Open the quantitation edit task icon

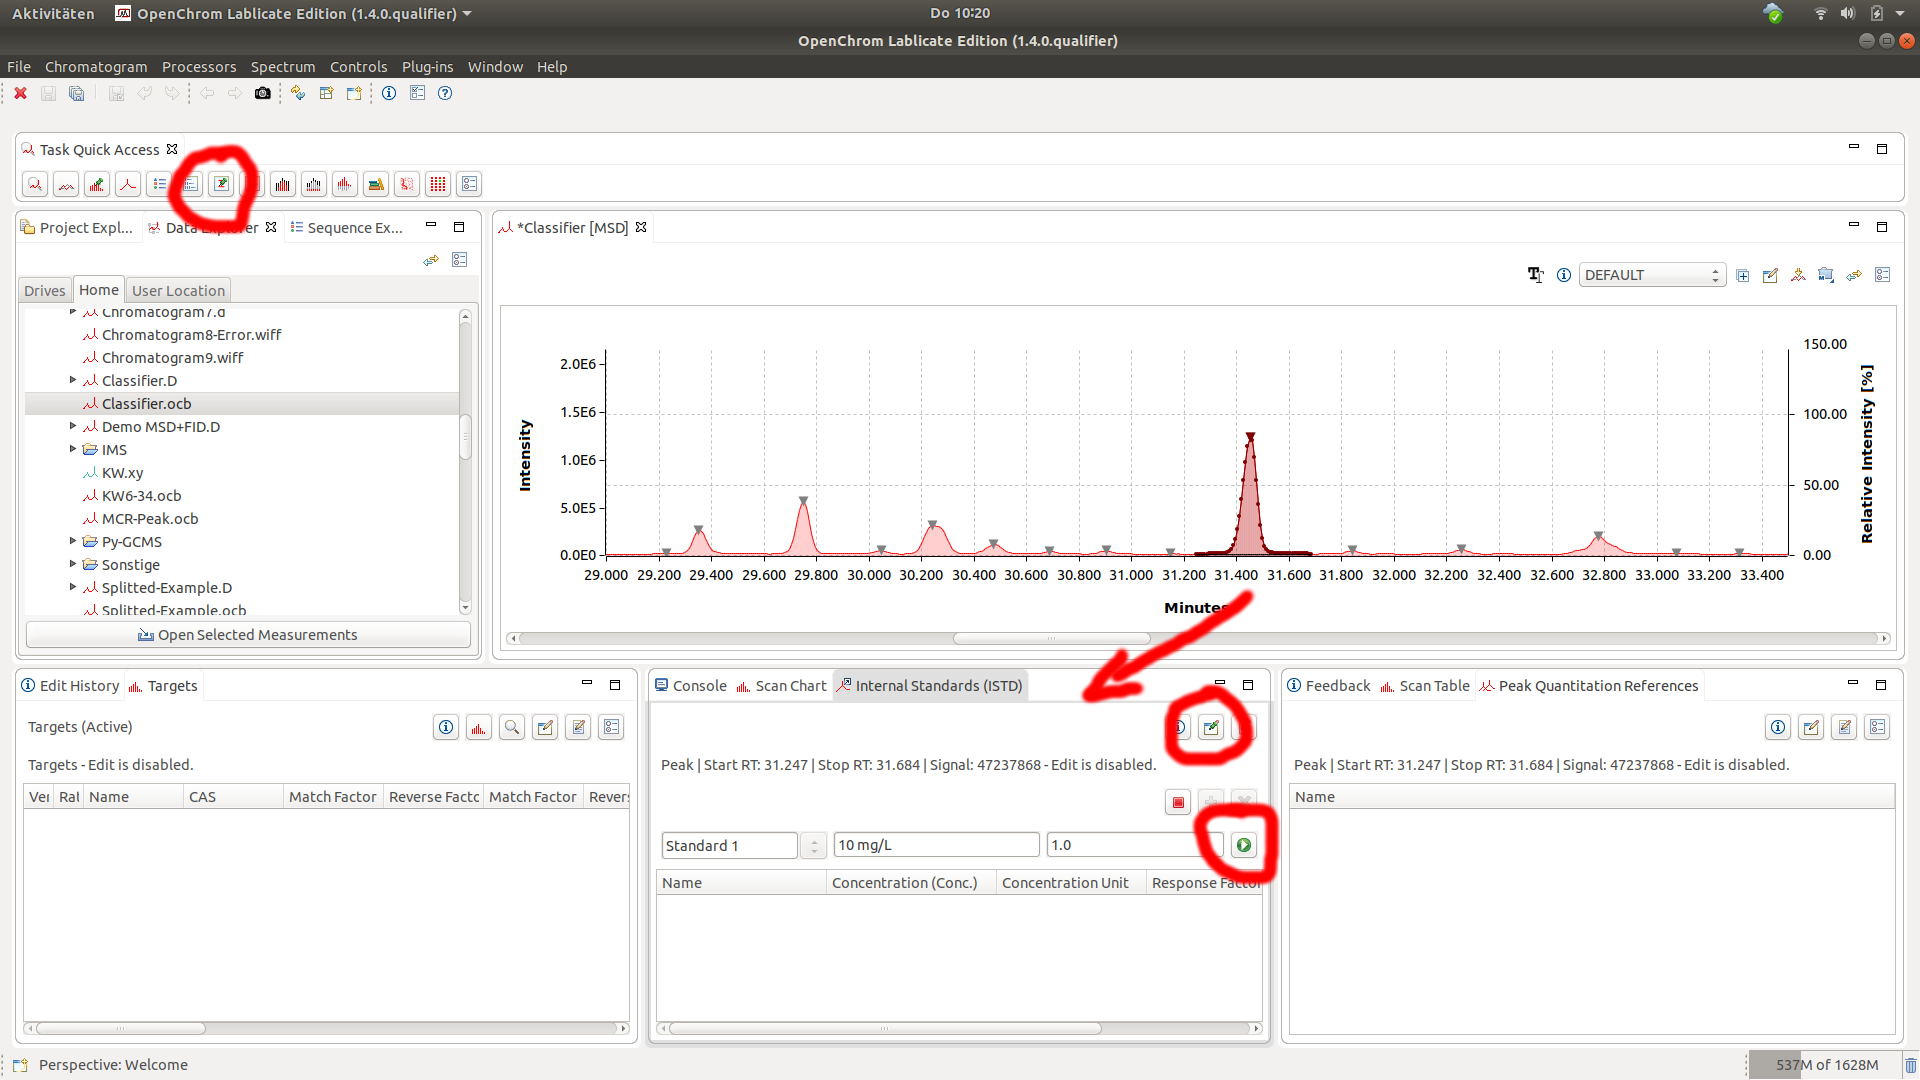(221, 184)
